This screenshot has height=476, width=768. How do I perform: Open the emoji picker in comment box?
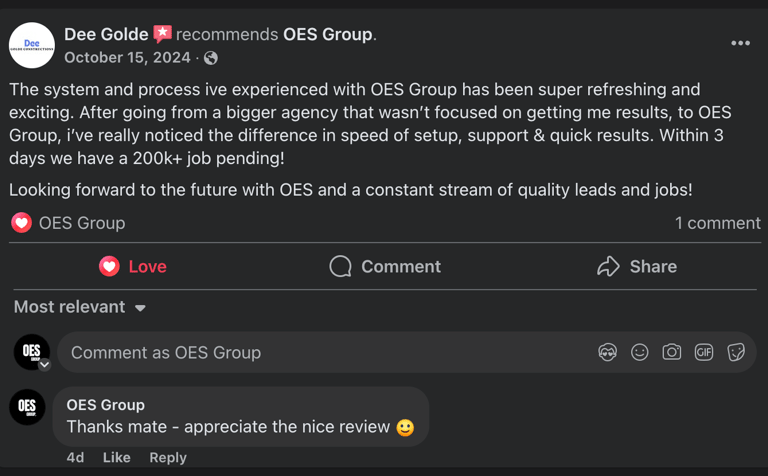click(640, 352)
